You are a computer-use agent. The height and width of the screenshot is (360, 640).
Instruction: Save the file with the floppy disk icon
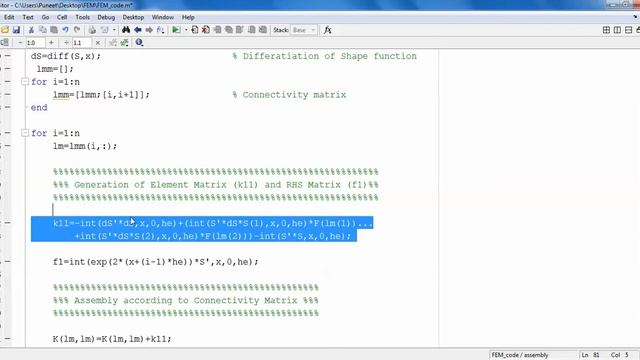point(16,30)
